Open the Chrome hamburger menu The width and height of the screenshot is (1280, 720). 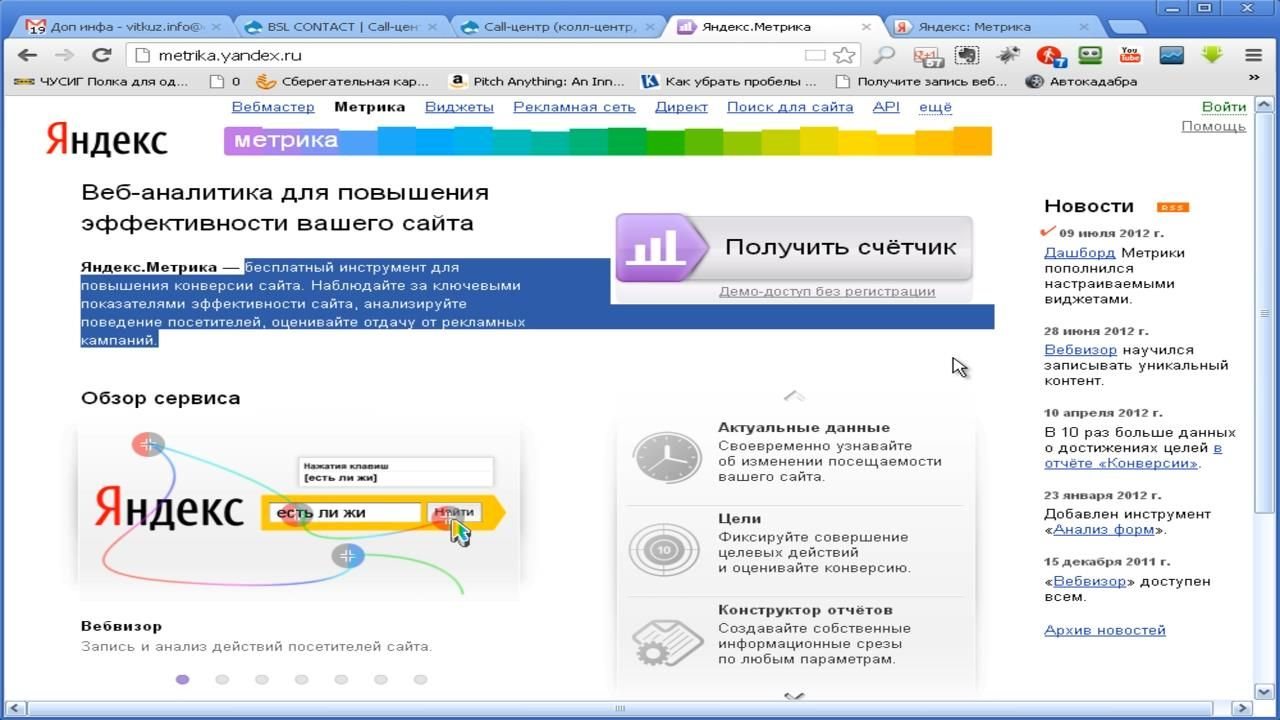pyautogui.click(x=1253, y=55)
